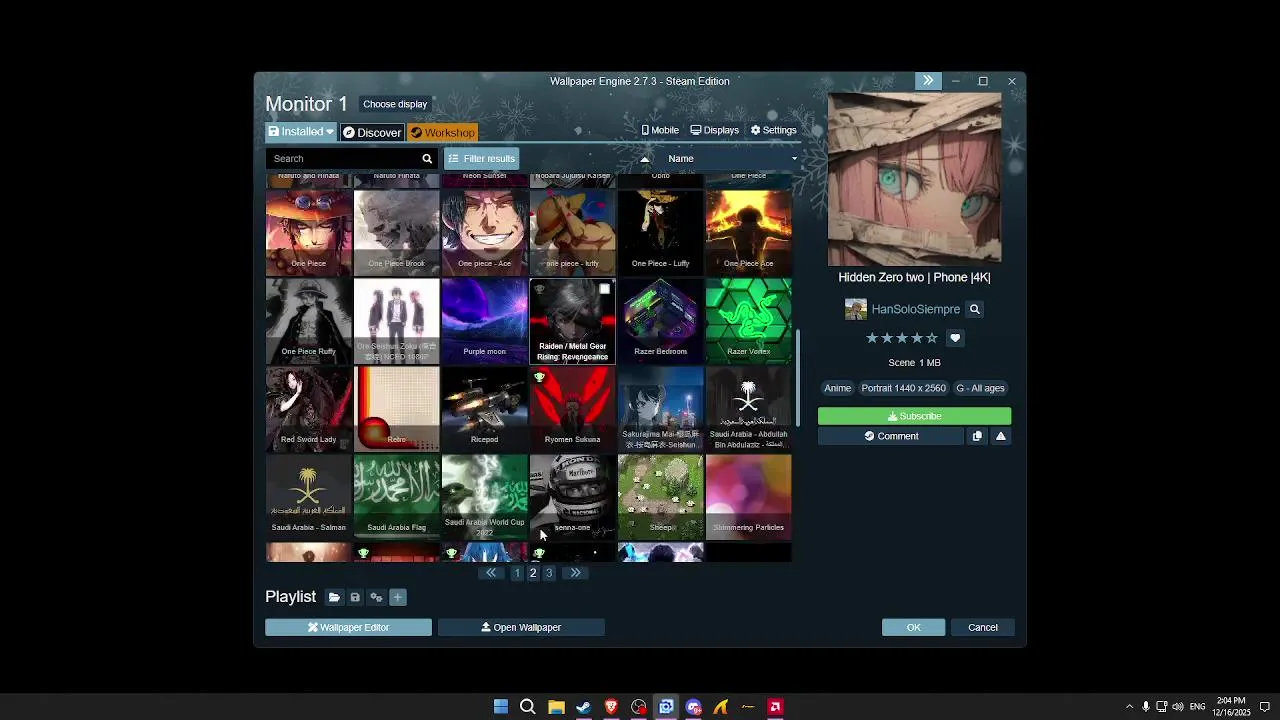
Task: Open Displays overview
Action: [714, 130]
